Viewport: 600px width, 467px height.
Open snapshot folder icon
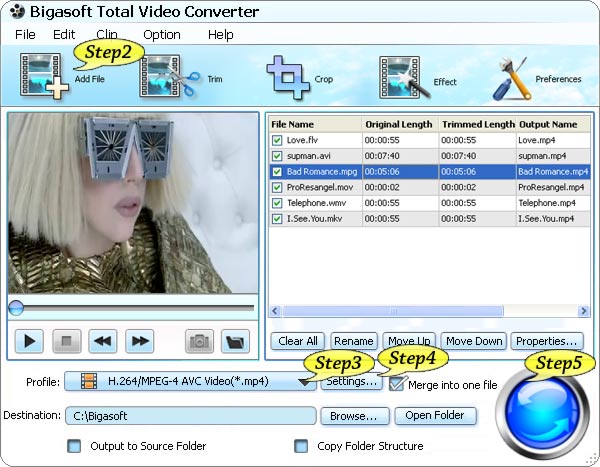[x=235, y=341]
